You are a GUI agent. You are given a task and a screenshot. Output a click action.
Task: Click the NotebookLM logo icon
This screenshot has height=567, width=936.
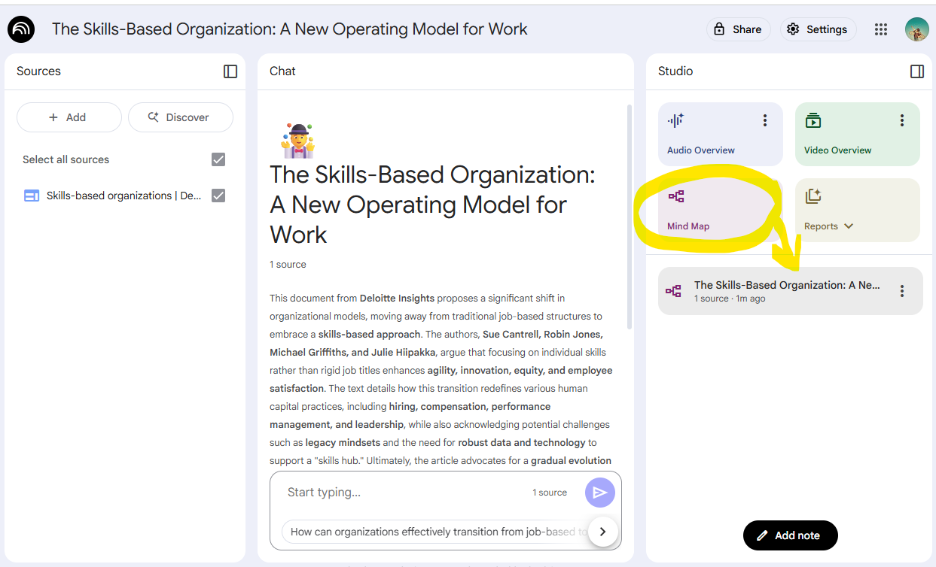point(21,29)
